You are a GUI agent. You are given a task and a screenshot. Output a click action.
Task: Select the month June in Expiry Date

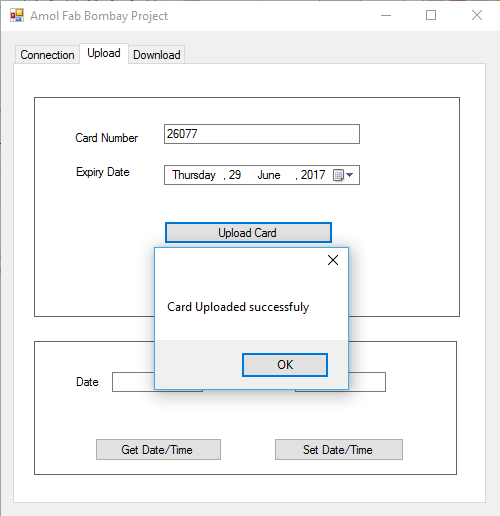click(x=269, y=175)
